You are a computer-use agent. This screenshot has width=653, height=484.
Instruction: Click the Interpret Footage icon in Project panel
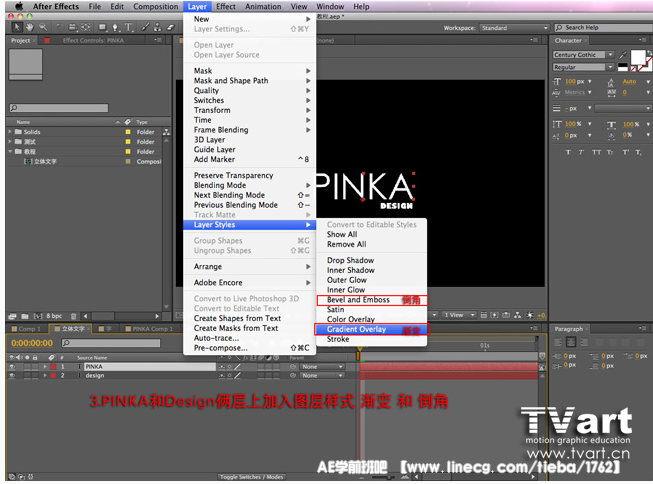pos(12,316)
